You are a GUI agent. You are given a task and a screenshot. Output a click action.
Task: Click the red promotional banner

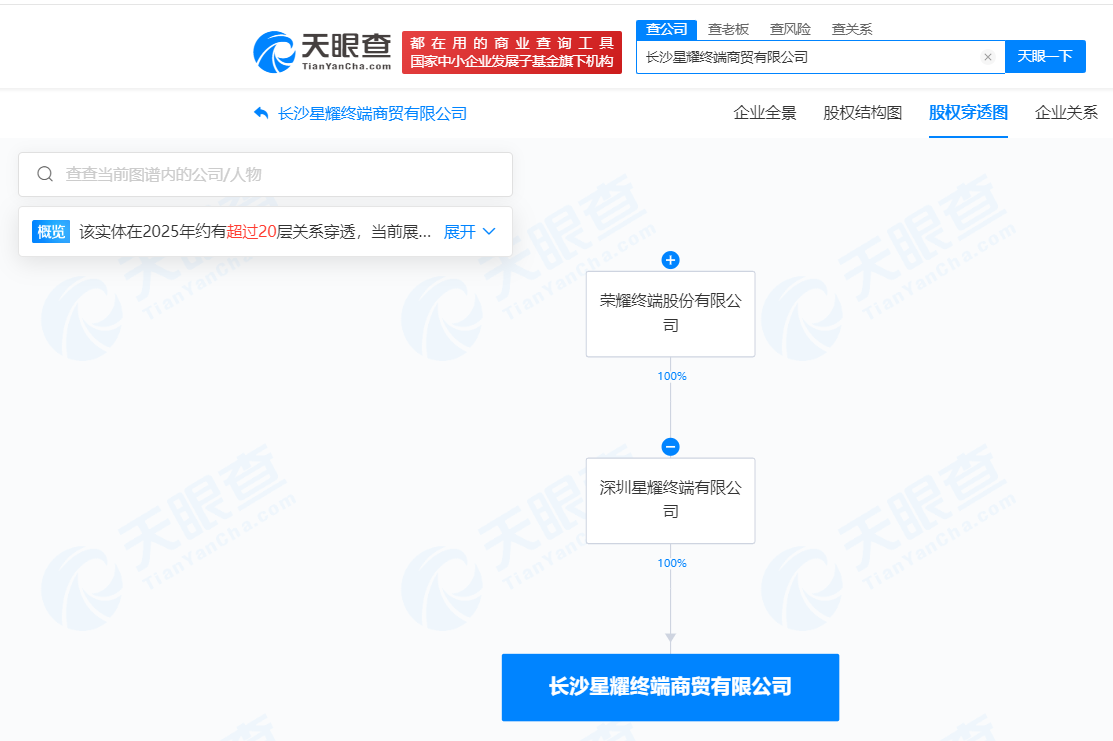(512, 53)
